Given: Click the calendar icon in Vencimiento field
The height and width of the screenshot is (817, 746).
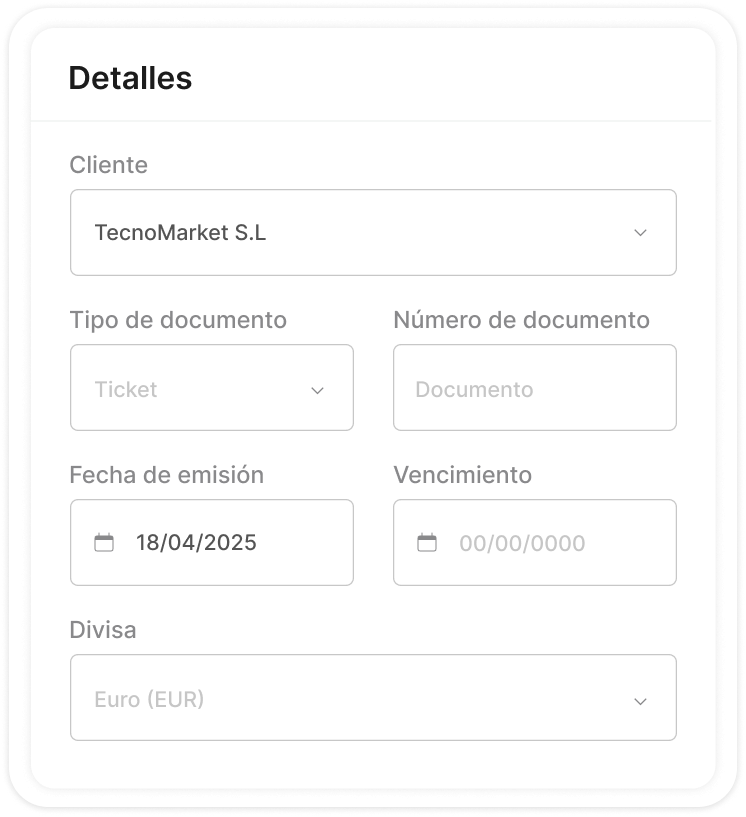Looking at the screenshot, I should [x=427, y=543].
